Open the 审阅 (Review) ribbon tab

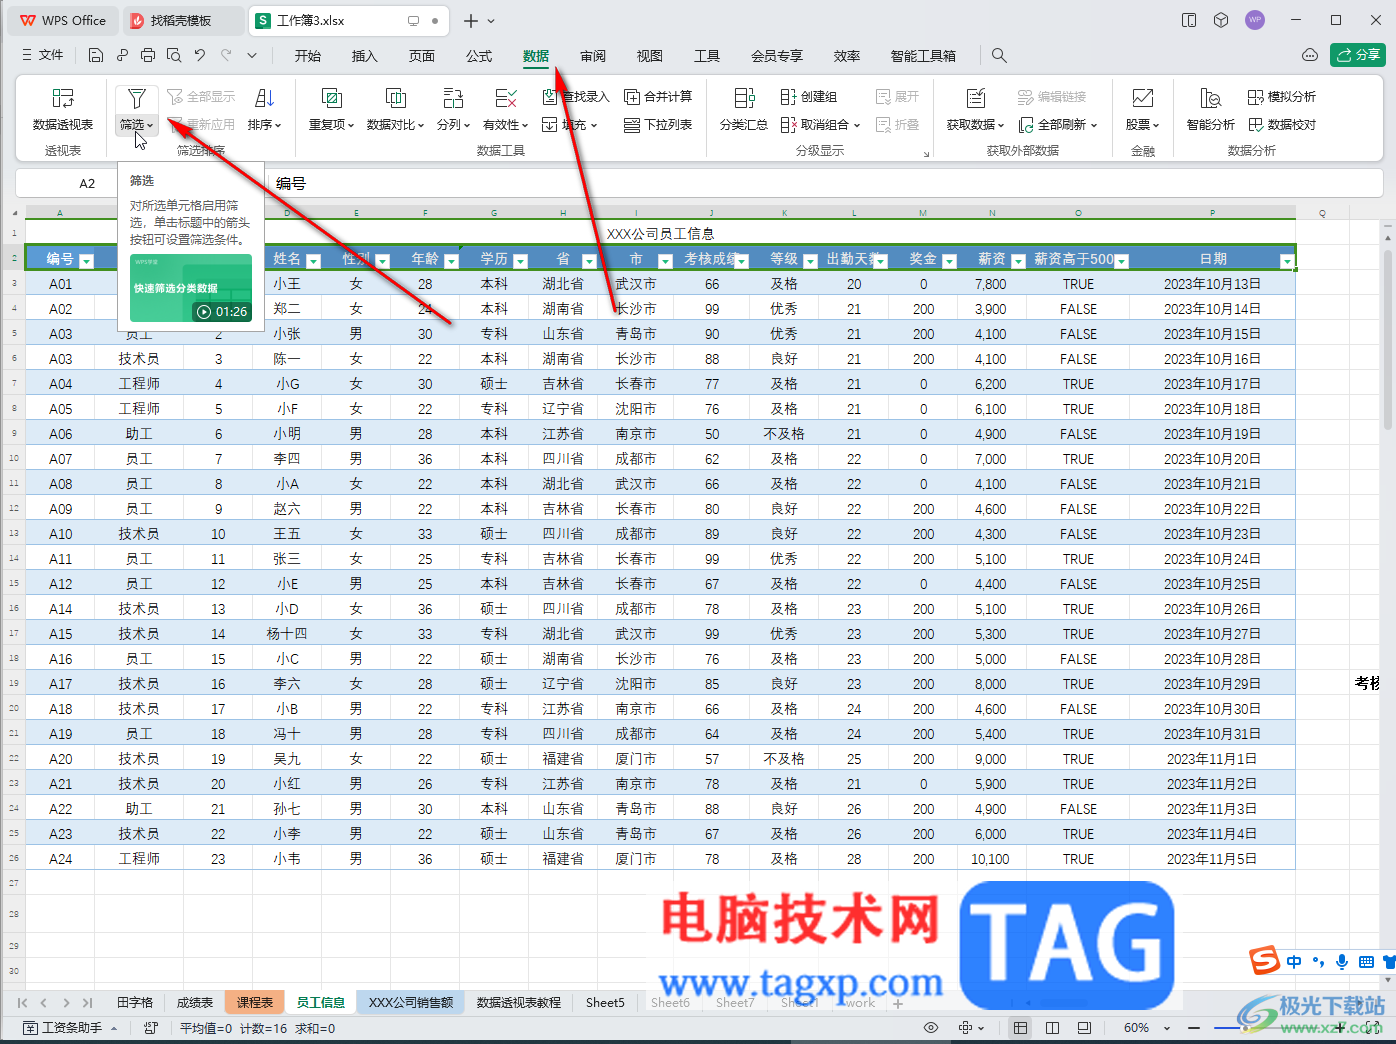(x=593, y=56)
